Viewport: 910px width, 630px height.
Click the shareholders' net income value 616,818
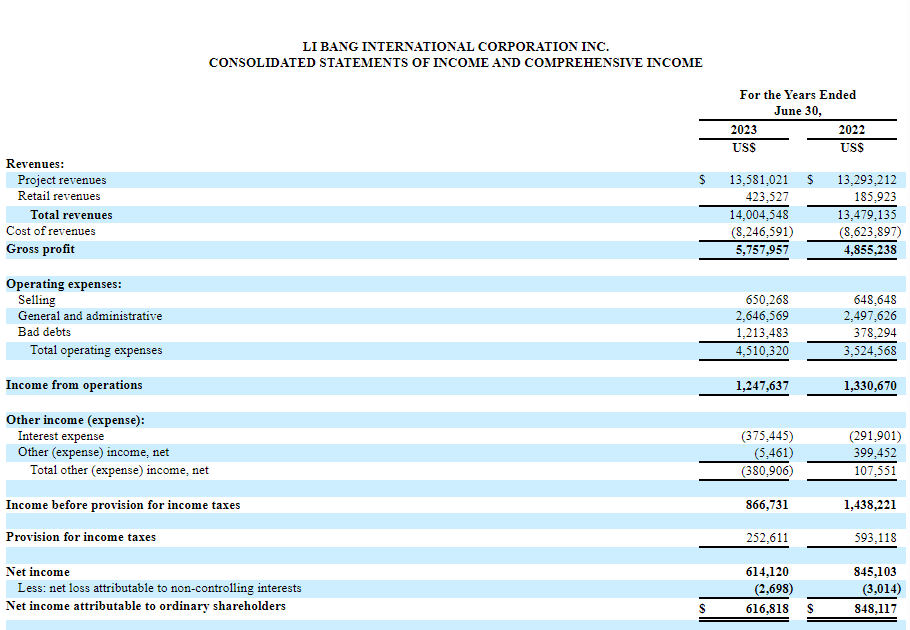(767, 609)
